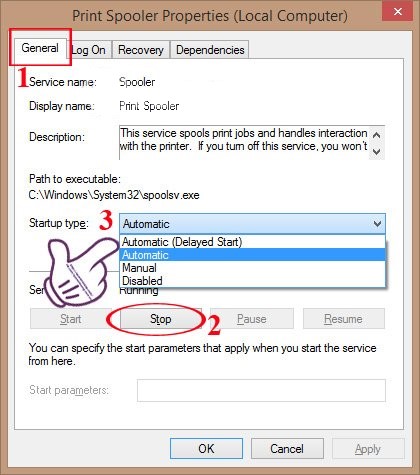Close the Print Spooler Properties dialog

point(397,12)
